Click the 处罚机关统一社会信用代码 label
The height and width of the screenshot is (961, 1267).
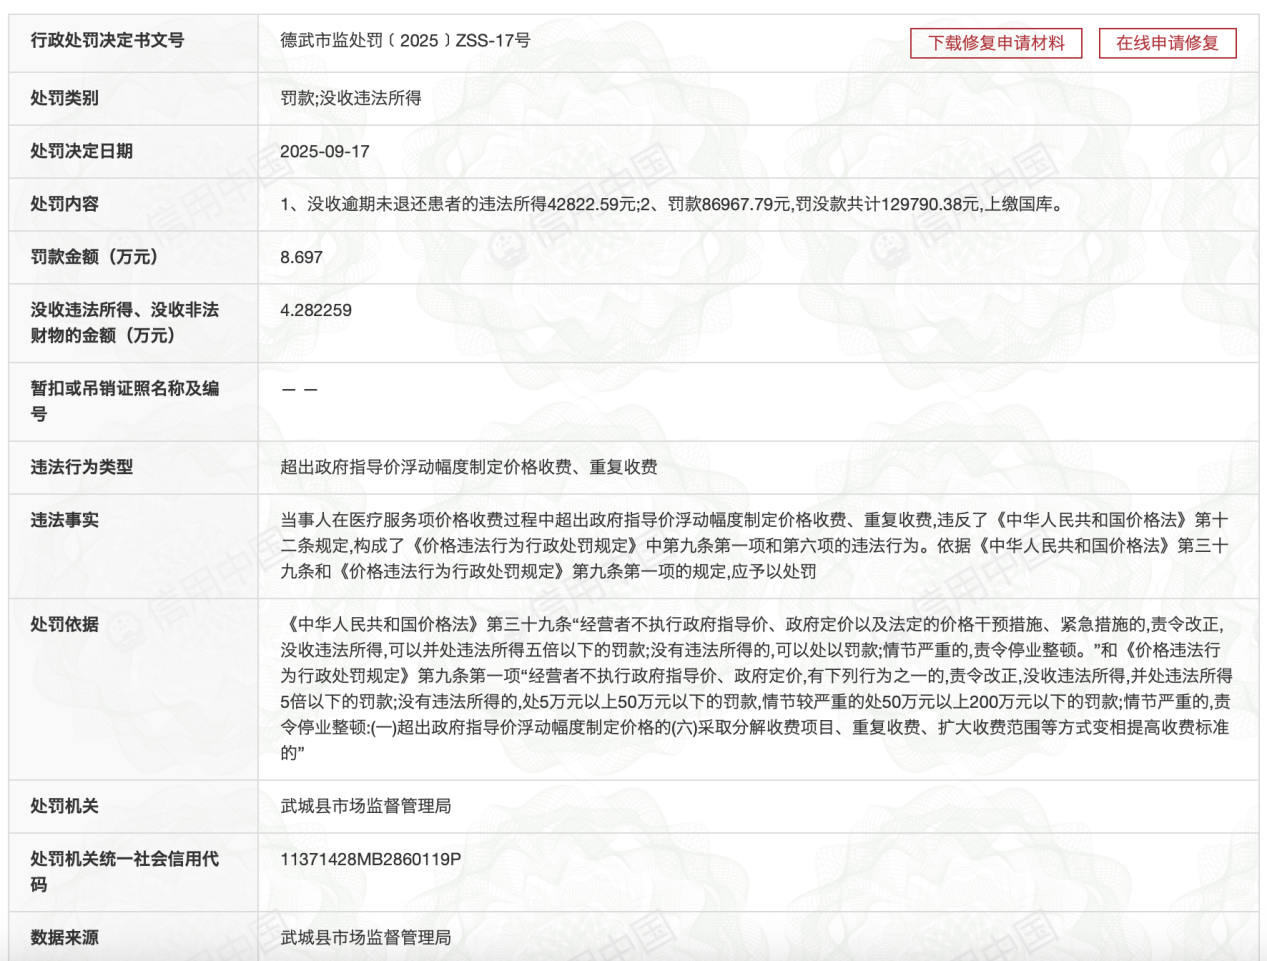[x=124, y=871]
